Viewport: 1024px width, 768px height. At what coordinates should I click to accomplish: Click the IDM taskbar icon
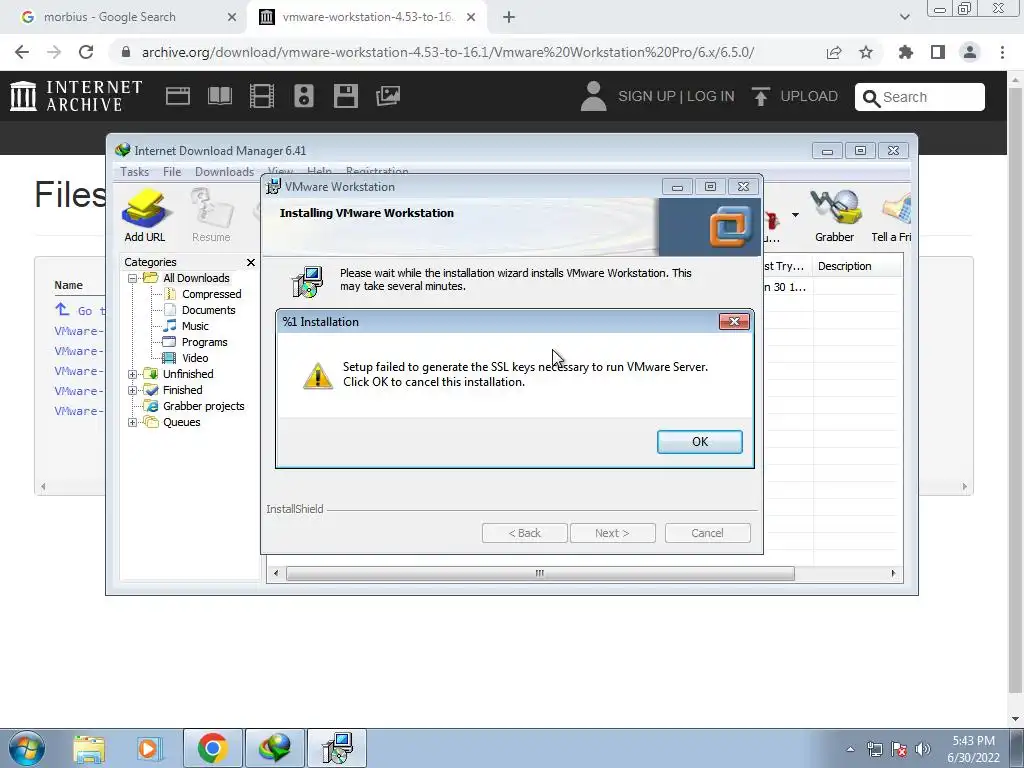tap(274, 748)
